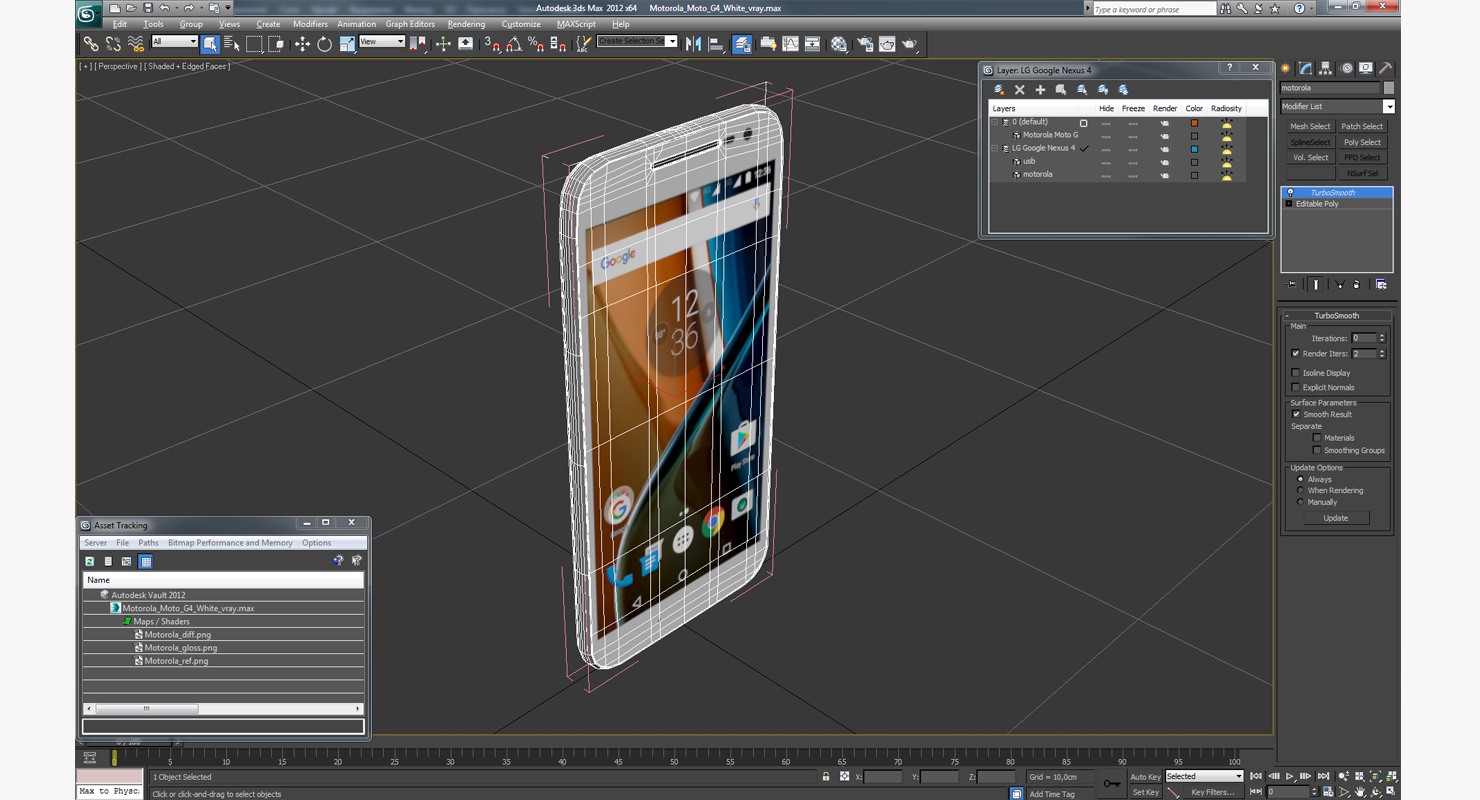
Task: Open the Rendering menu
Action: pyautogui.click(x=466, y=24)
